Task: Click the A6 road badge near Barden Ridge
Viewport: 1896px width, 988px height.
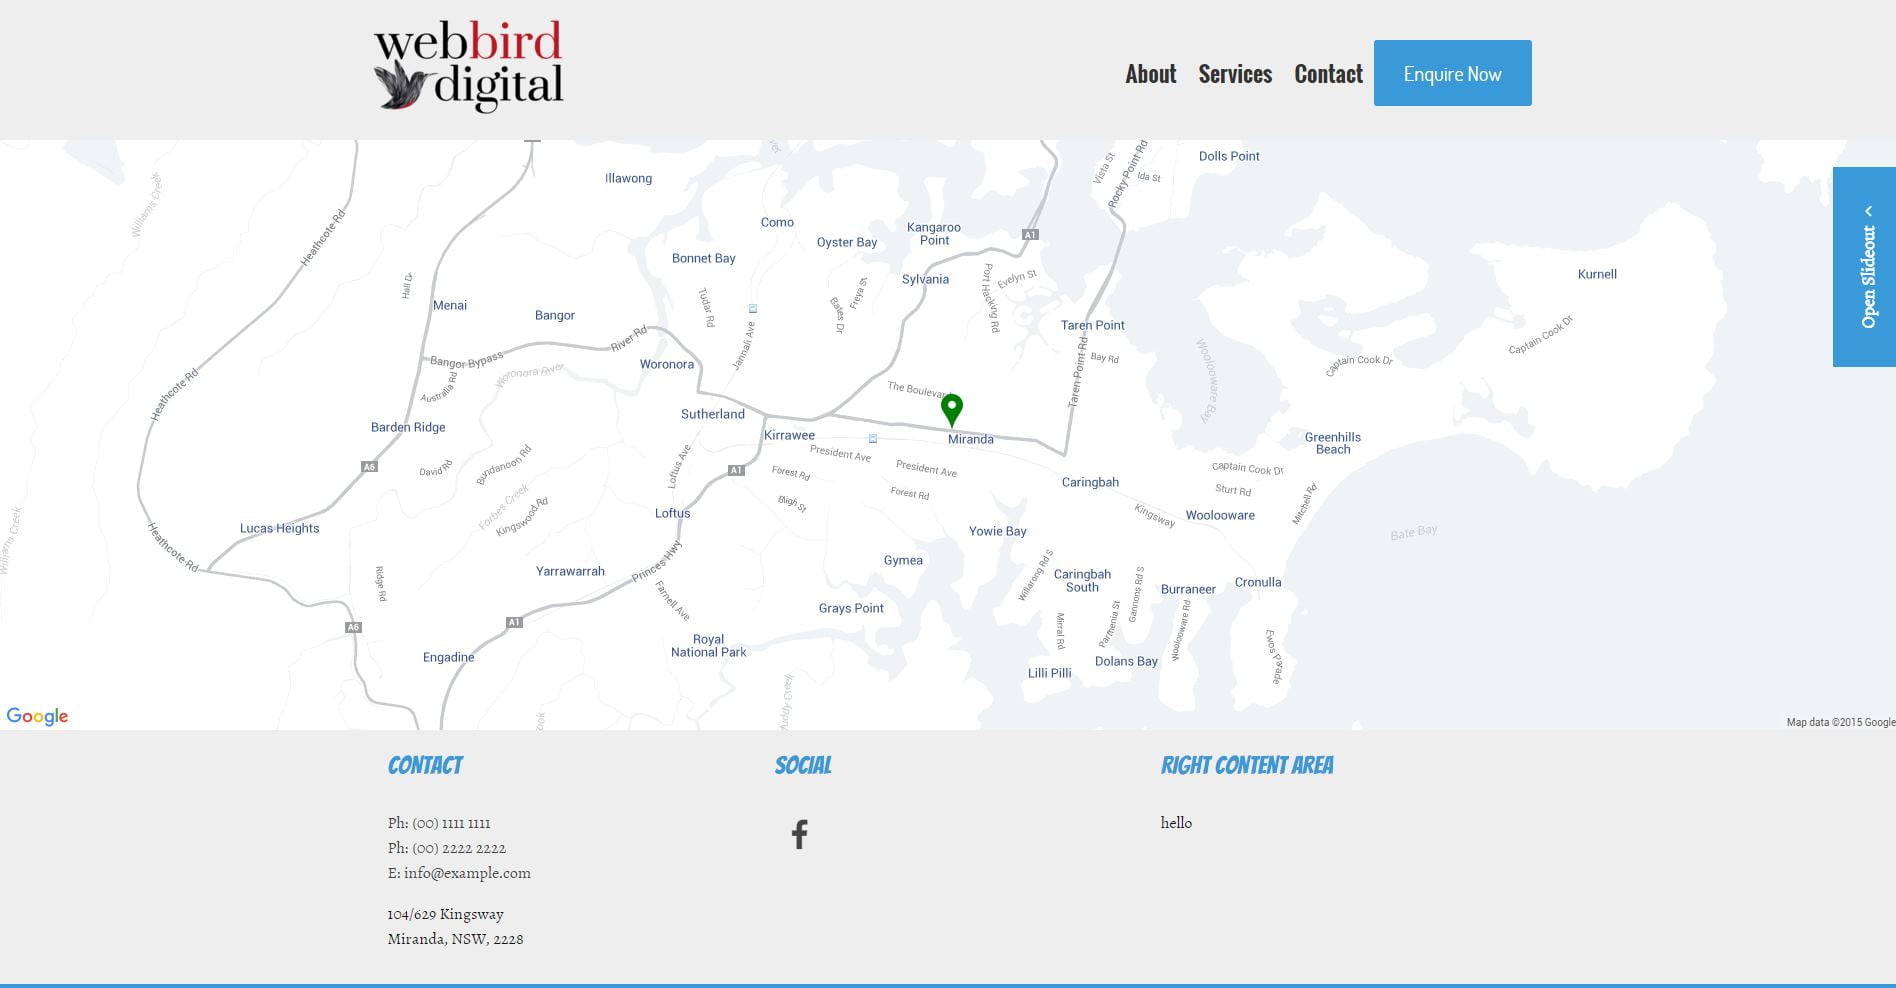Action: pos(369,467)
